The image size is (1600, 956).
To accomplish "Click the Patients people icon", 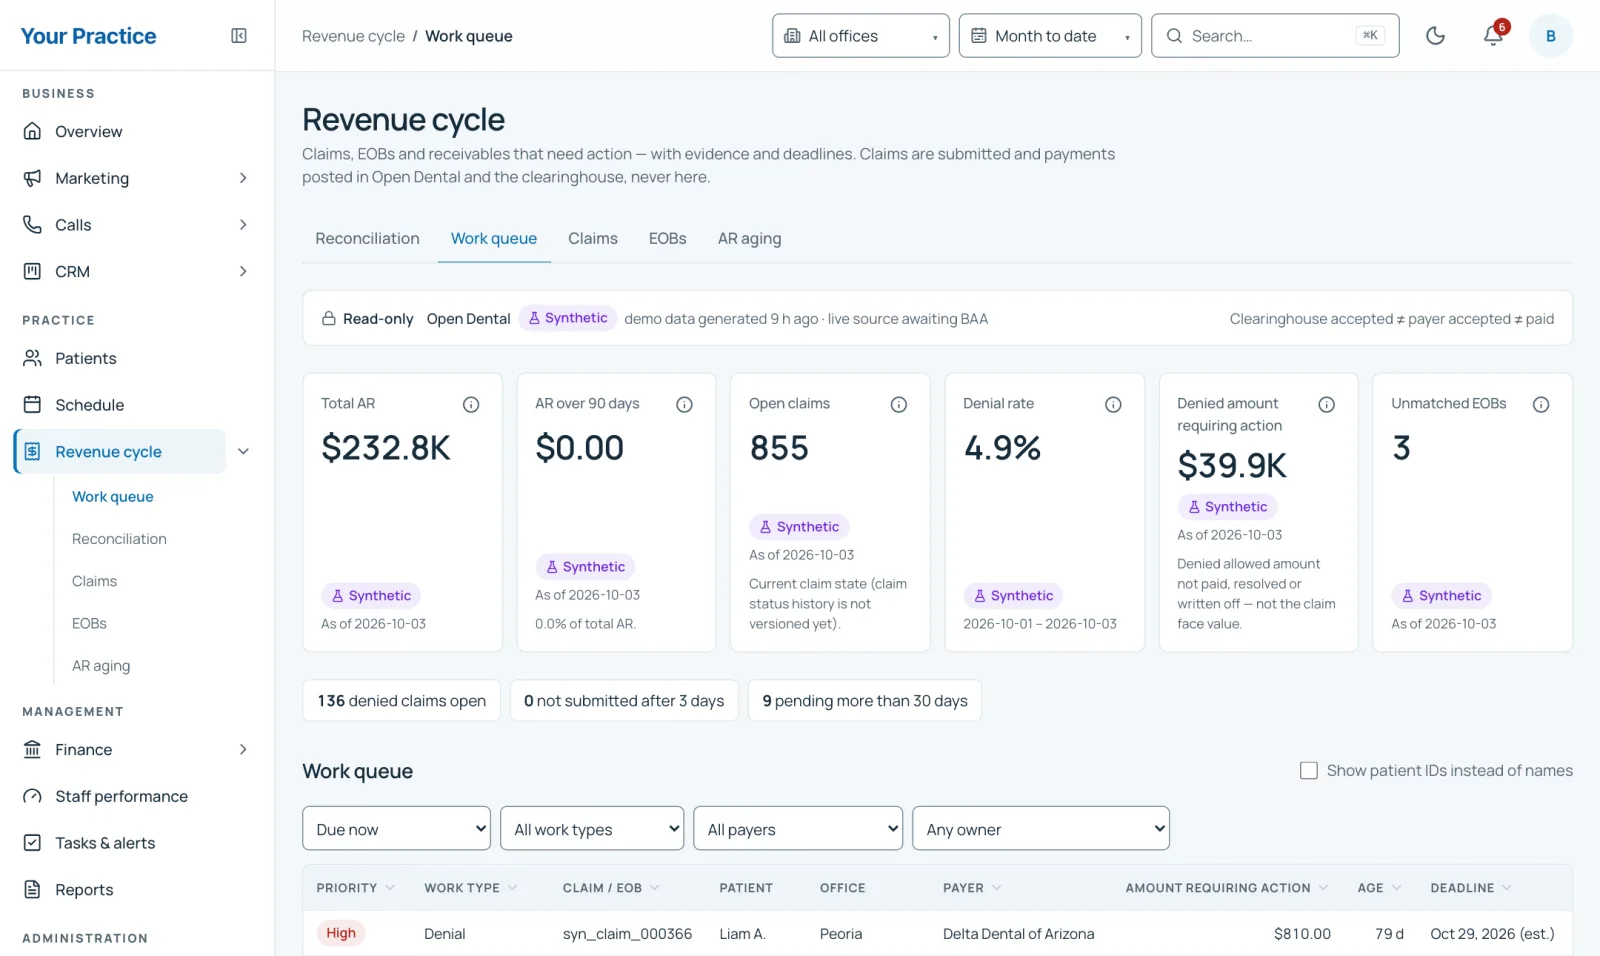I will click(x=33, y=358).
